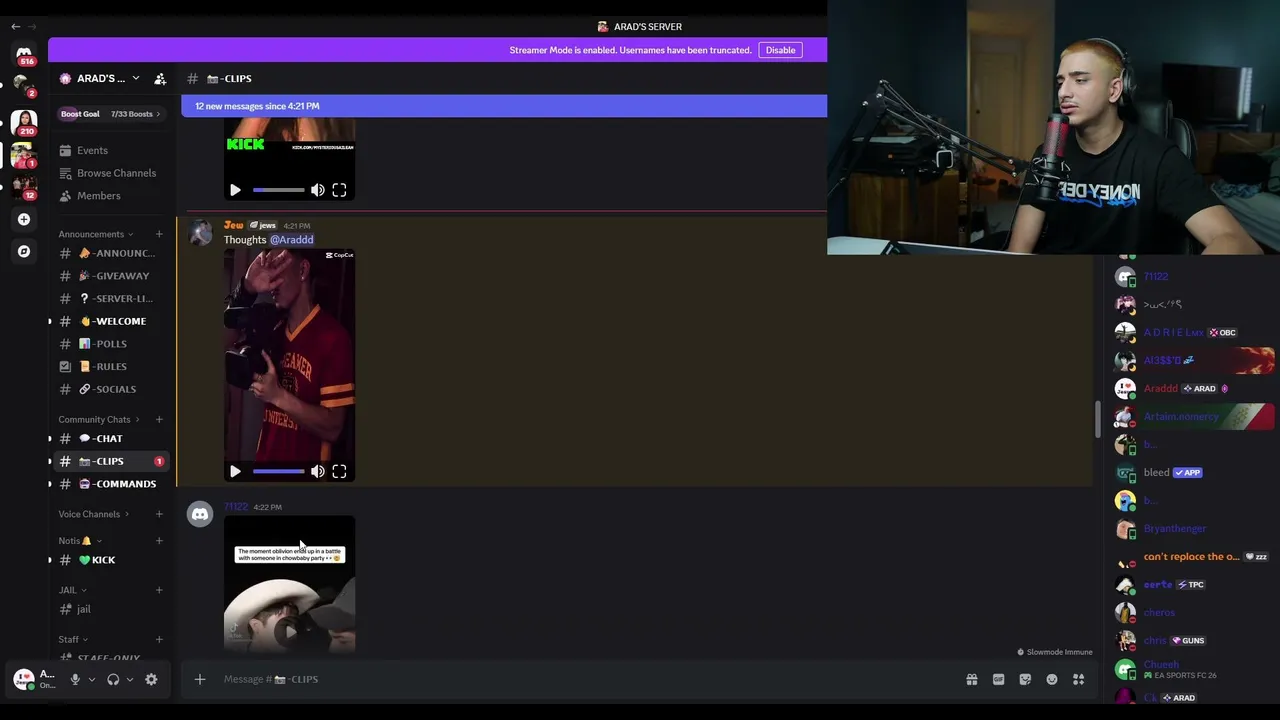This screenshot has width=1280, height=720.
Task: Create channel in Notis category
Action: (159, 541)
